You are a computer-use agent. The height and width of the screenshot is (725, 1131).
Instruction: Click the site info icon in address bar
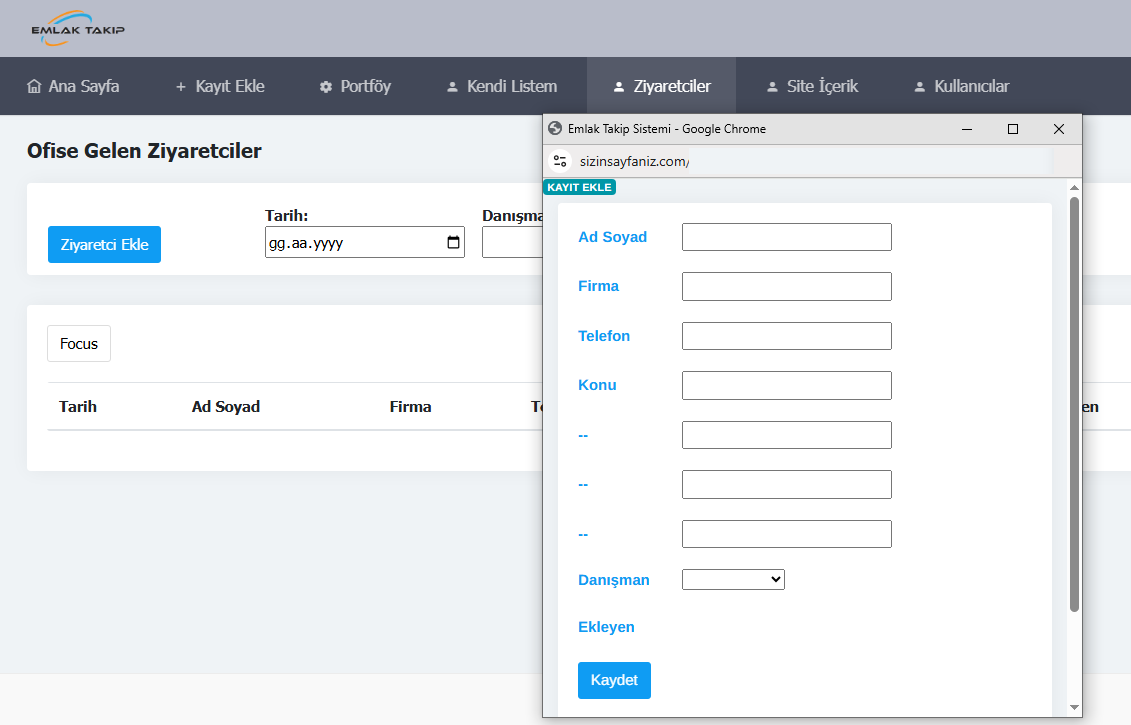560,161
